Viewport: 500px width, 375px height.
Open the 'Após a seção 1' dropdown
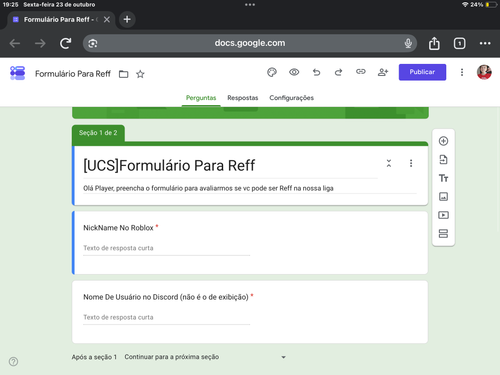205,357
